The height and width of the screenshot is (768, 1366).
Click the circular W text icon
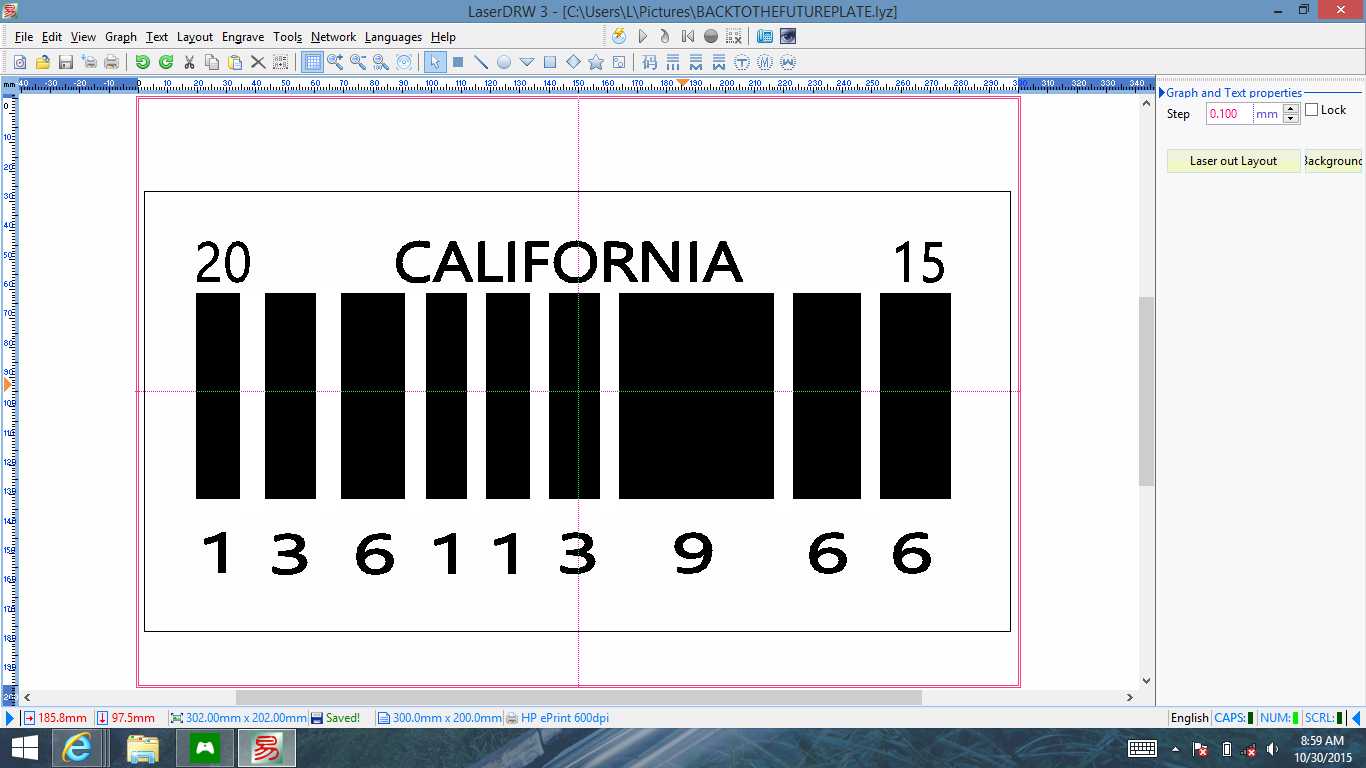pos(788,62)
